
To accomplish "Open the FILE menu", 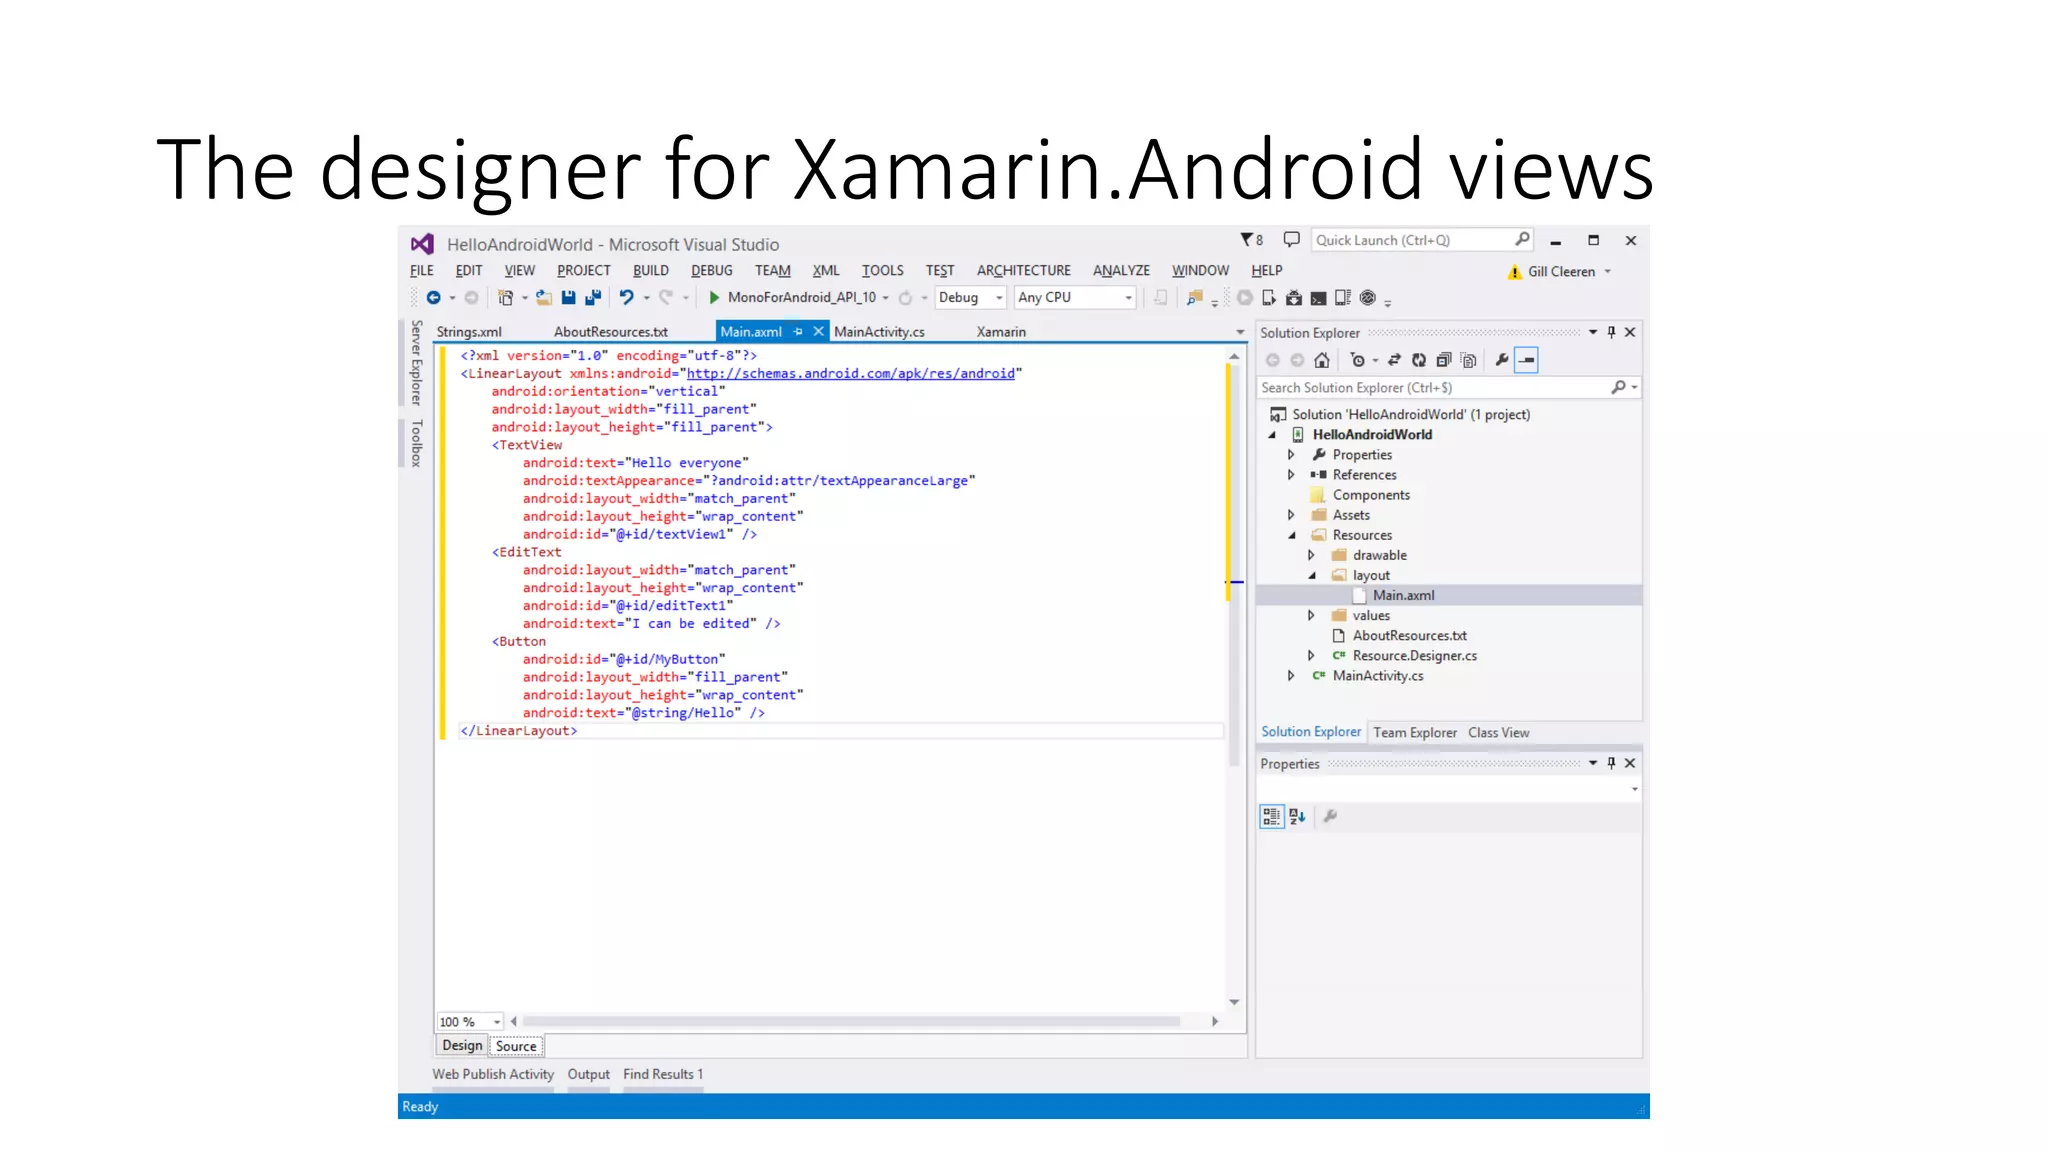I will click(x=422, y=271).
